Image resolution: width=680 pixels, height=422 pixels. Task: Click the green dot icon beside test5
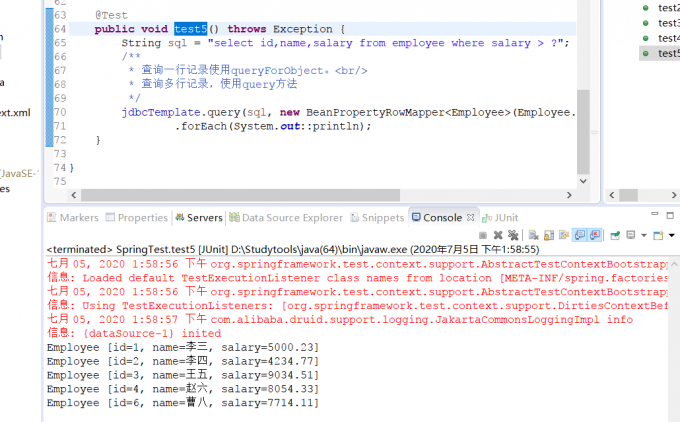646,53
